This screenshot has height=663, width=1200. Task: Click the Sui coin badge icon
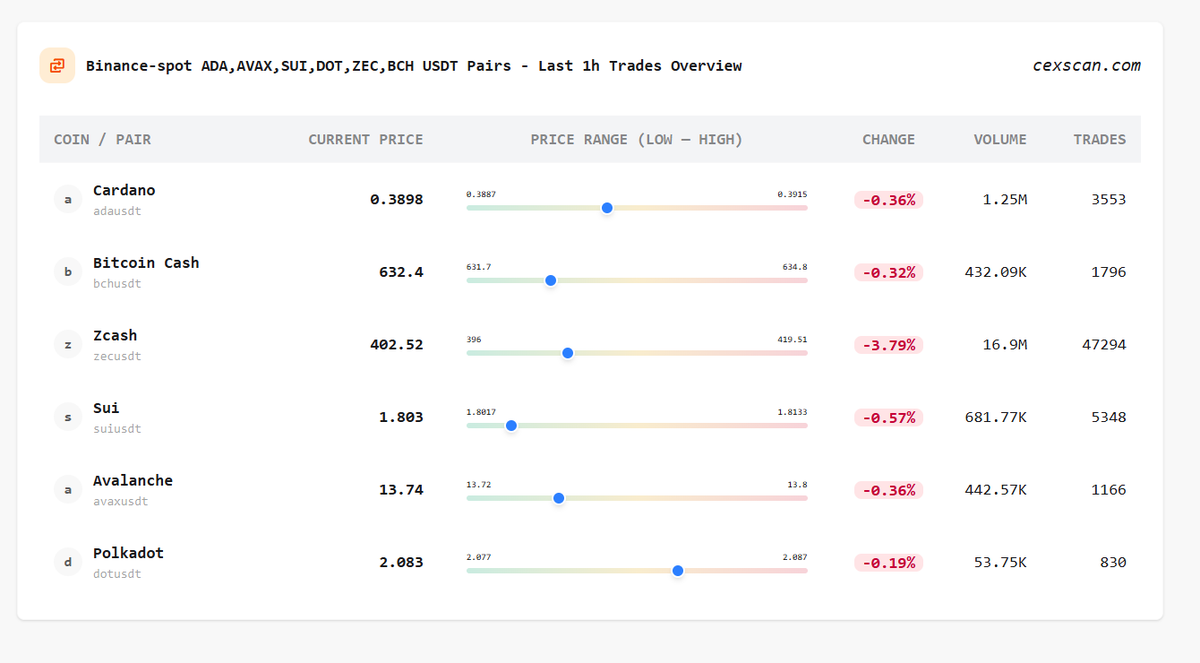point(68,416)
